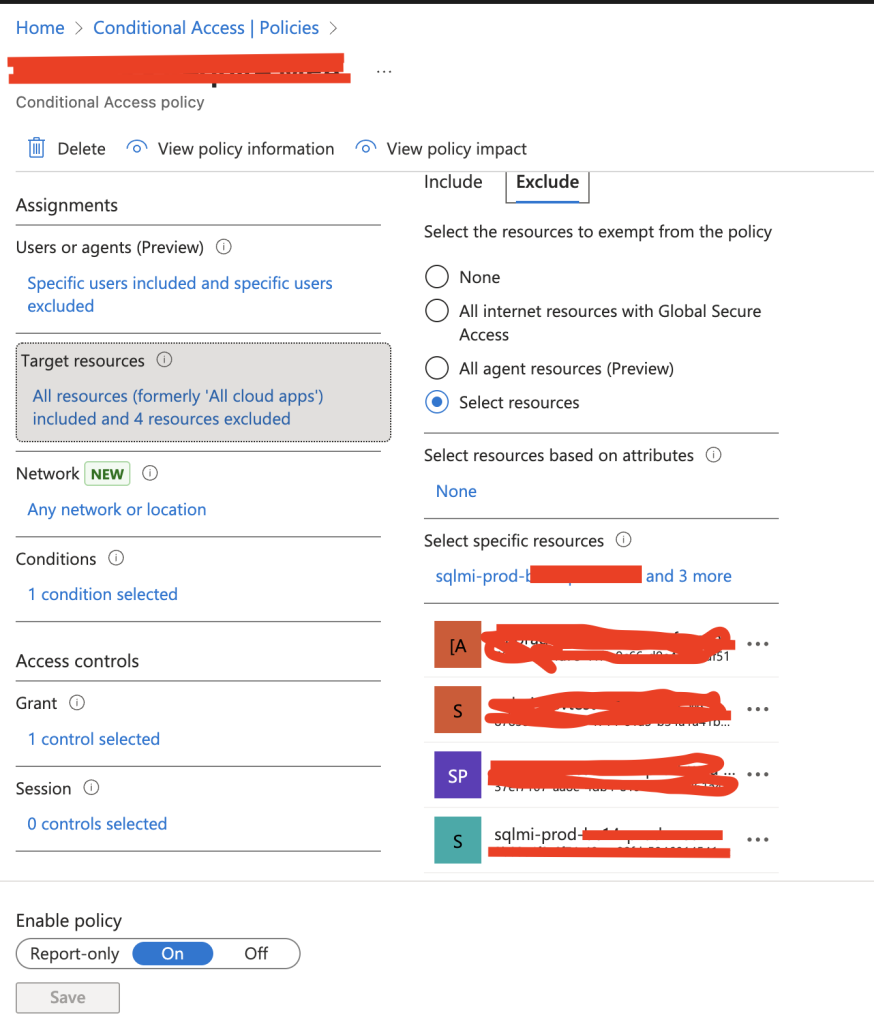This screenshot has width=874, height=1024.
Task: Click the Delete trash can icon
Action: [x=37, y=149]
